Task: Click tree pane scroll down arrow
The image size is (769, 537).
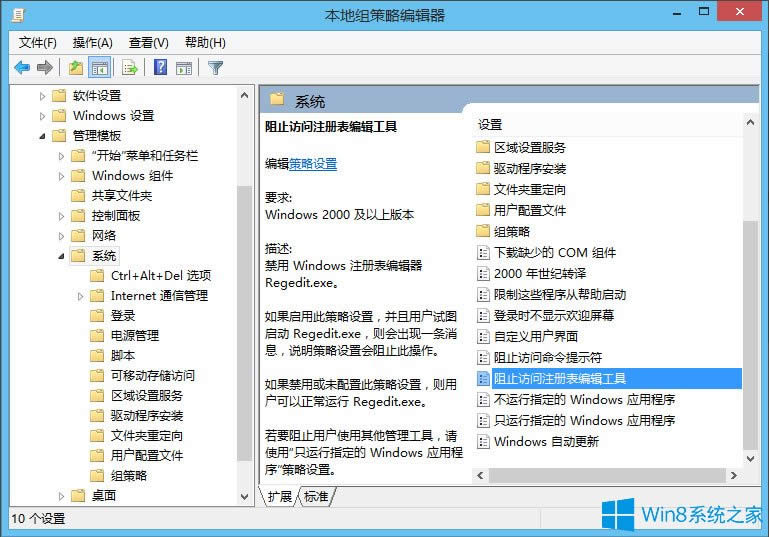Action: pyautogui.click(x=244, y=496)
